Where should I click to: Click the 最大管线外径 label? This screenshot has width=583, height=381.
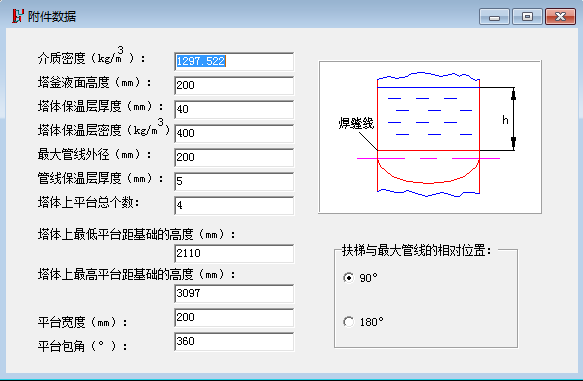94,154
